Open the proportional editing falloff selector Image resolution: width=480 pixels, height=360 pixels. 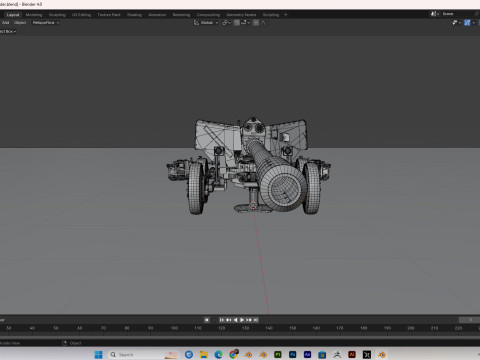coord(263,23)
